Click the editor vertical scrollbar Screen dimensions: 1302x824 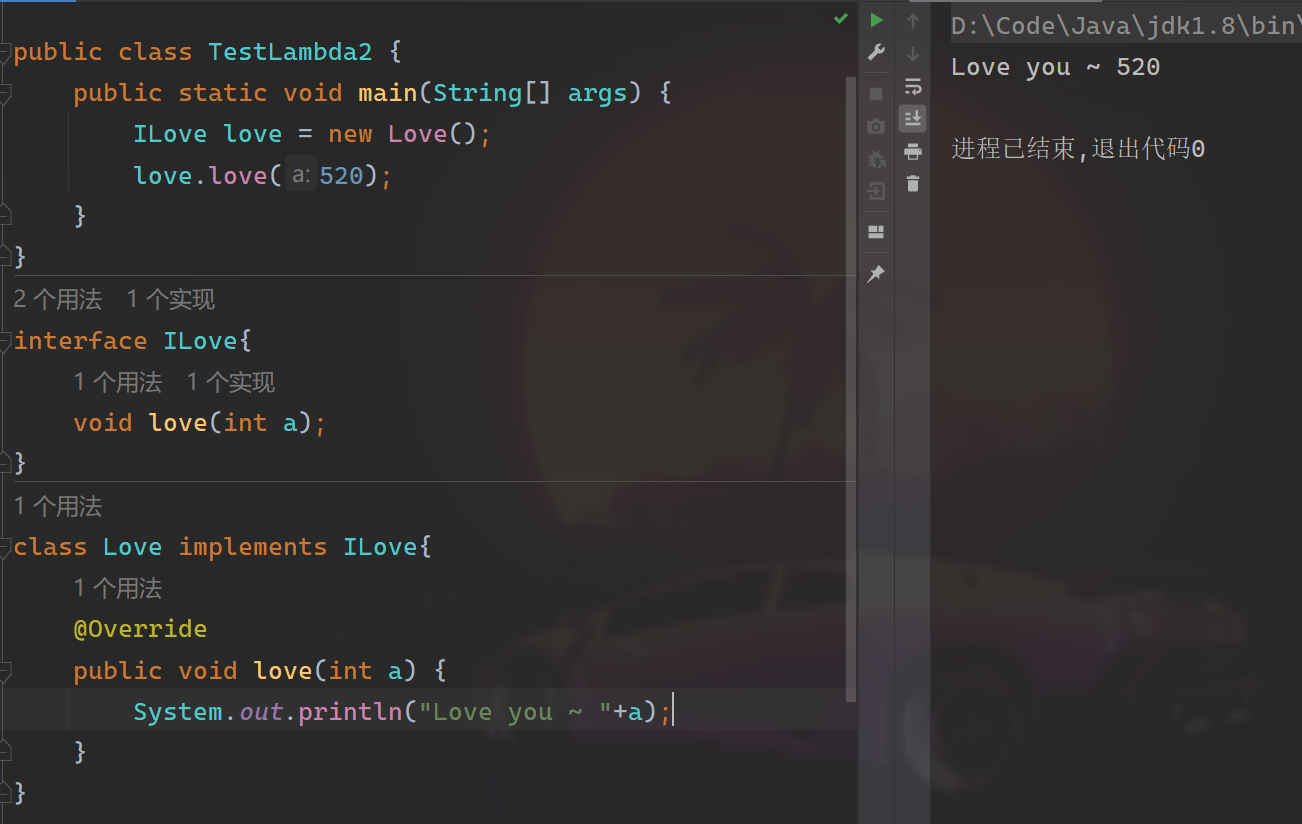point(851,388)
